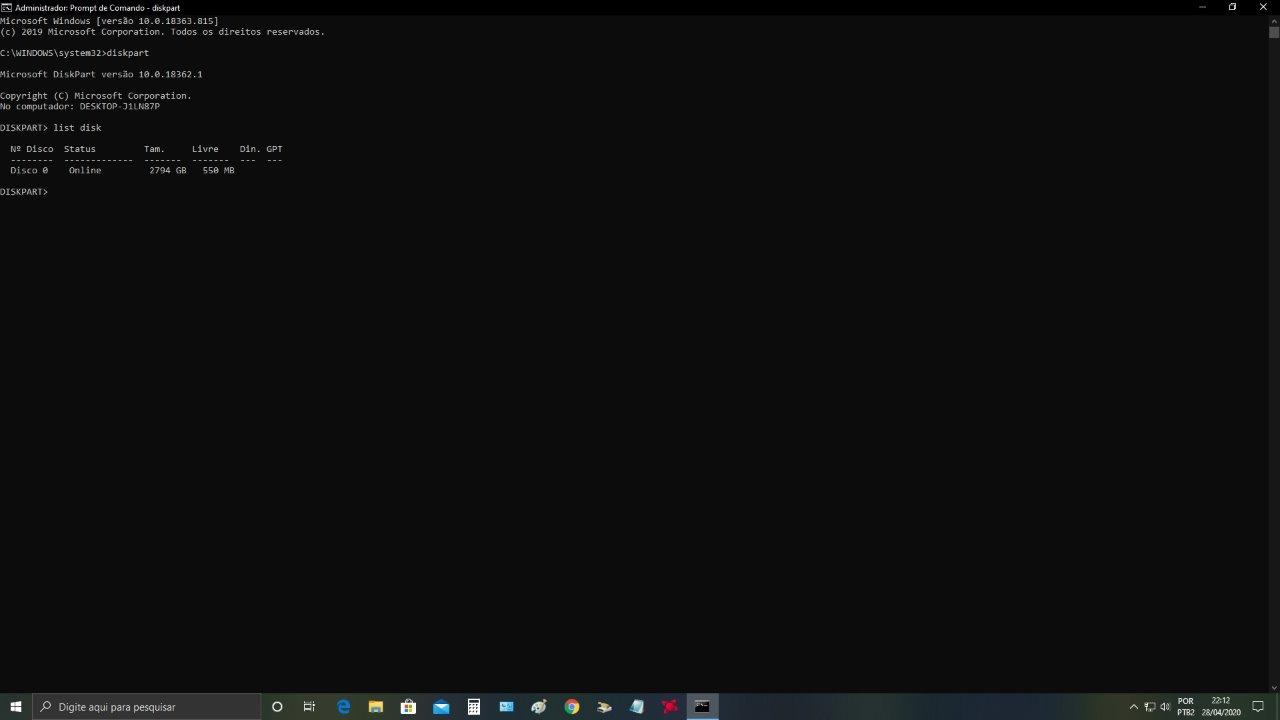Restore down the Command Prompt window
1280x720 pixels.
point(1232,7)
